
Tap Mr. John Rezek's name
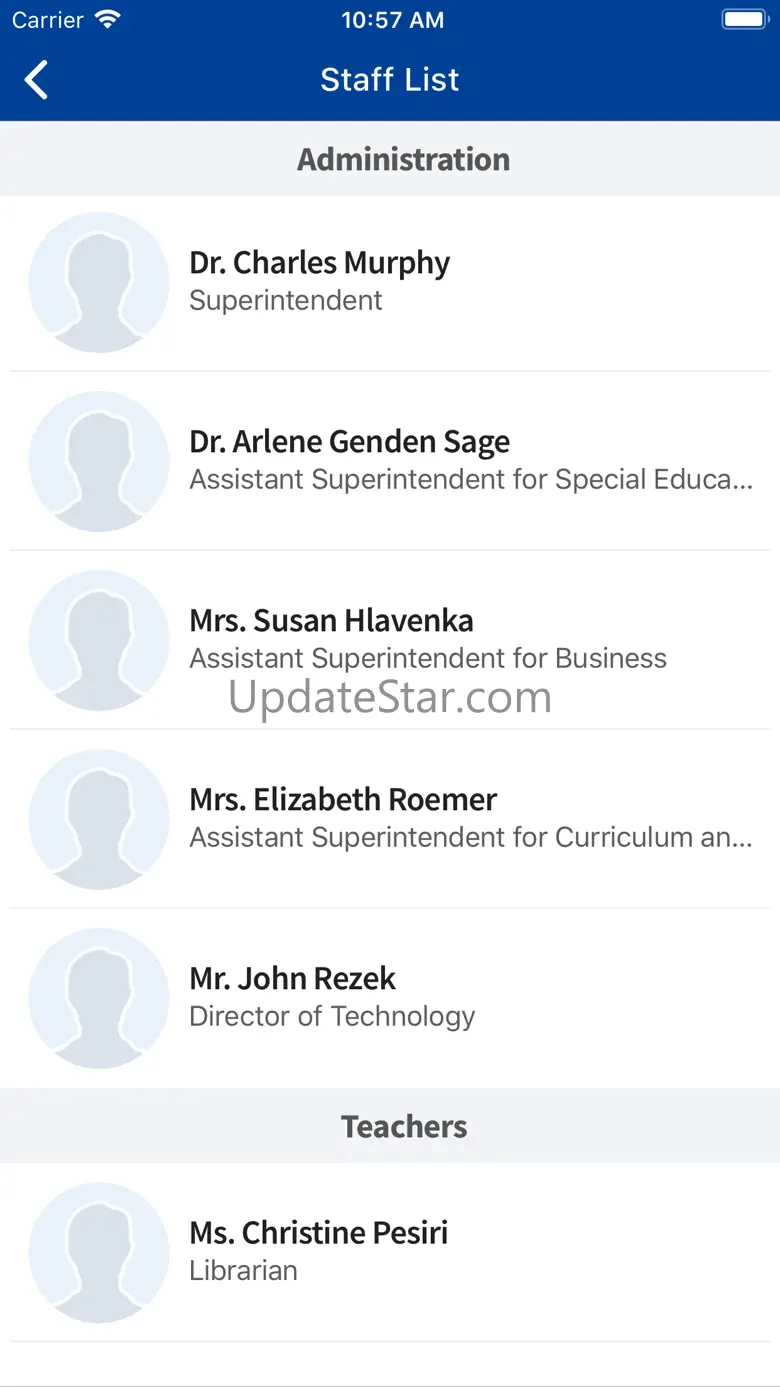click(293, 979)
